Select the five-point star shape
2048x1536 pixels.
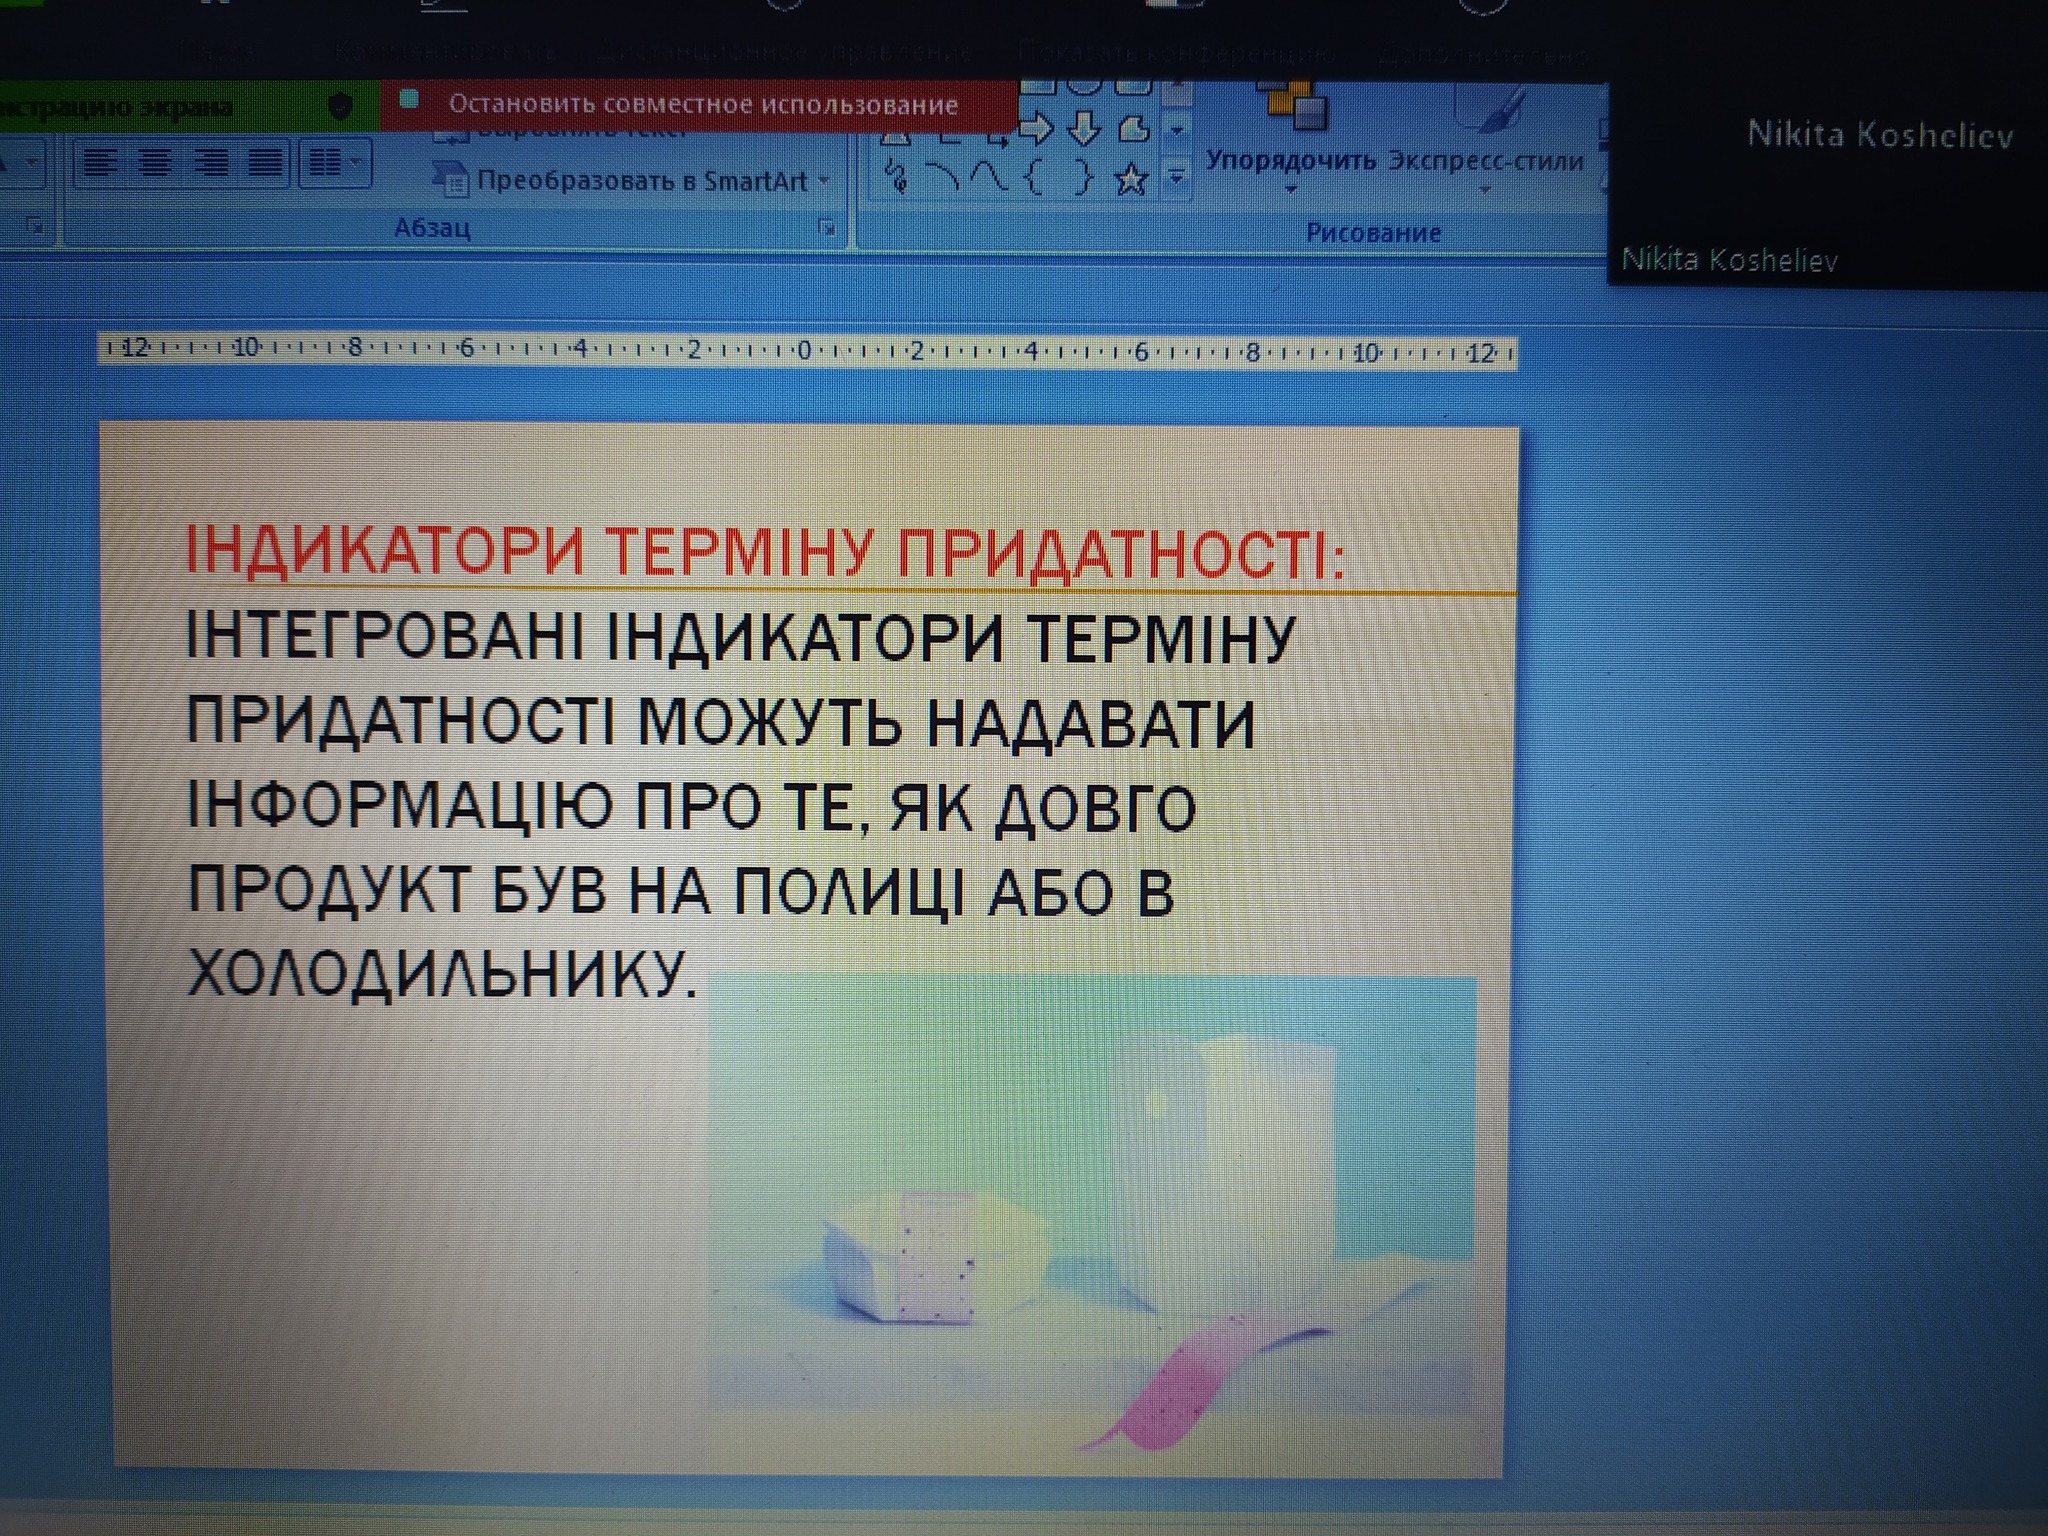pyautogui.click(x=1130, y=180)
